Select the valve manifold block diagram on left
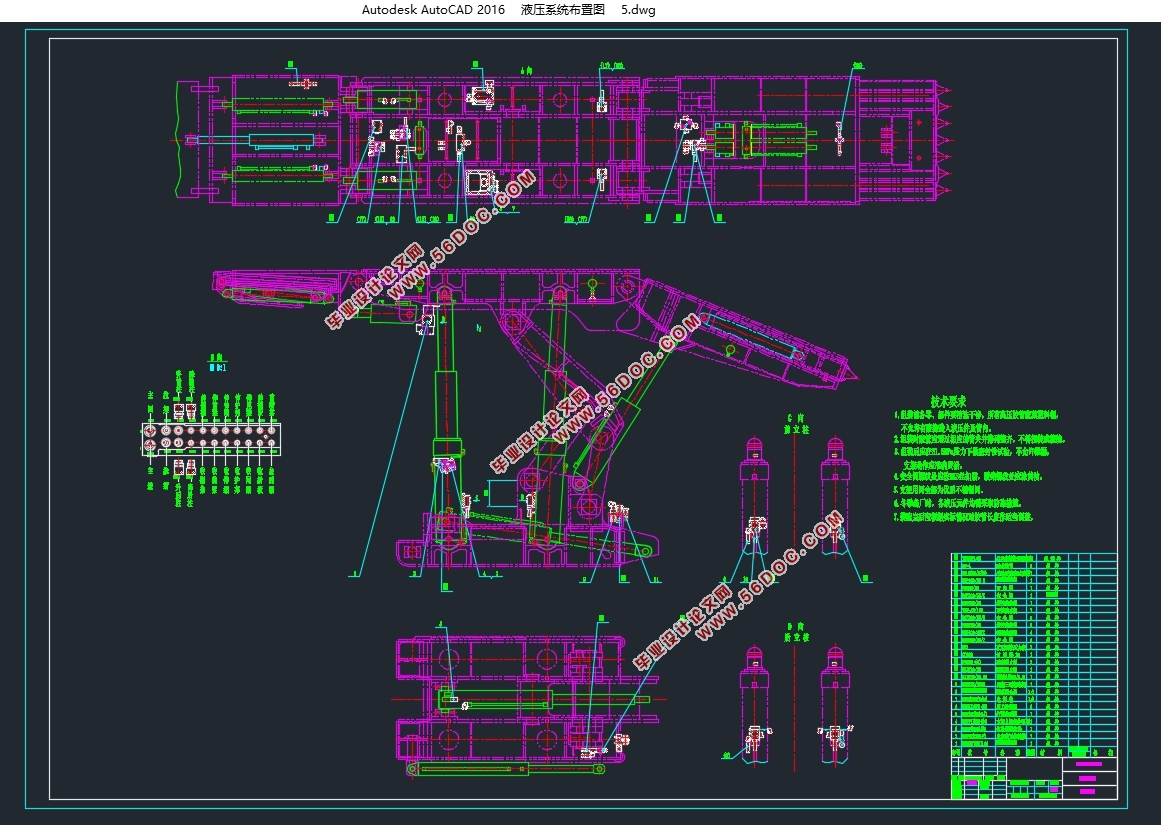 tap(212, 438)
